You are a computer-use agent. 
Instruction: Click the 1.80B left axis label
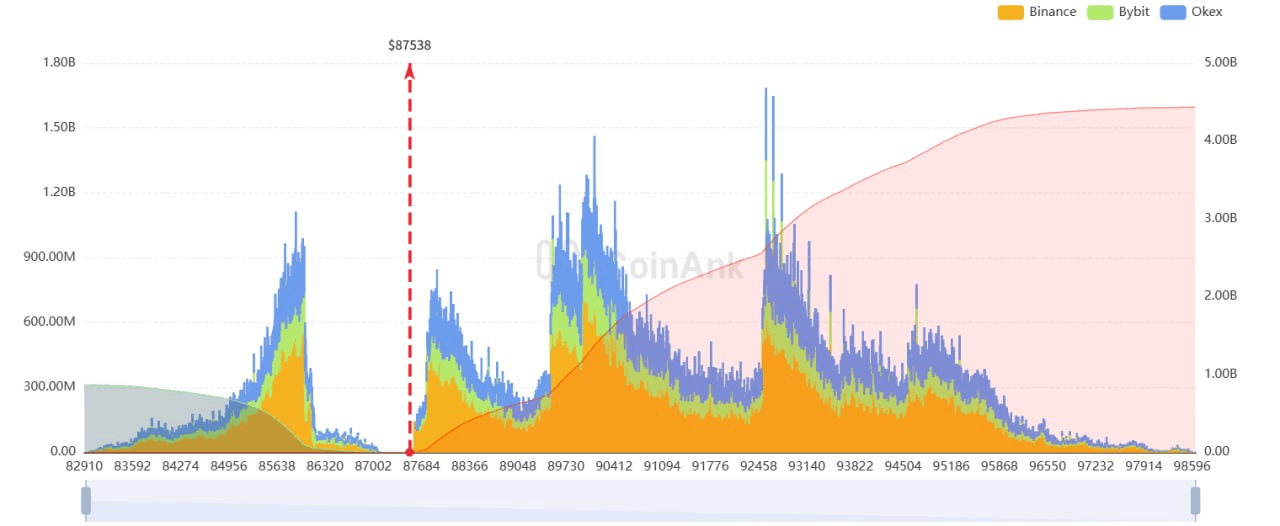tap(59, 62)
